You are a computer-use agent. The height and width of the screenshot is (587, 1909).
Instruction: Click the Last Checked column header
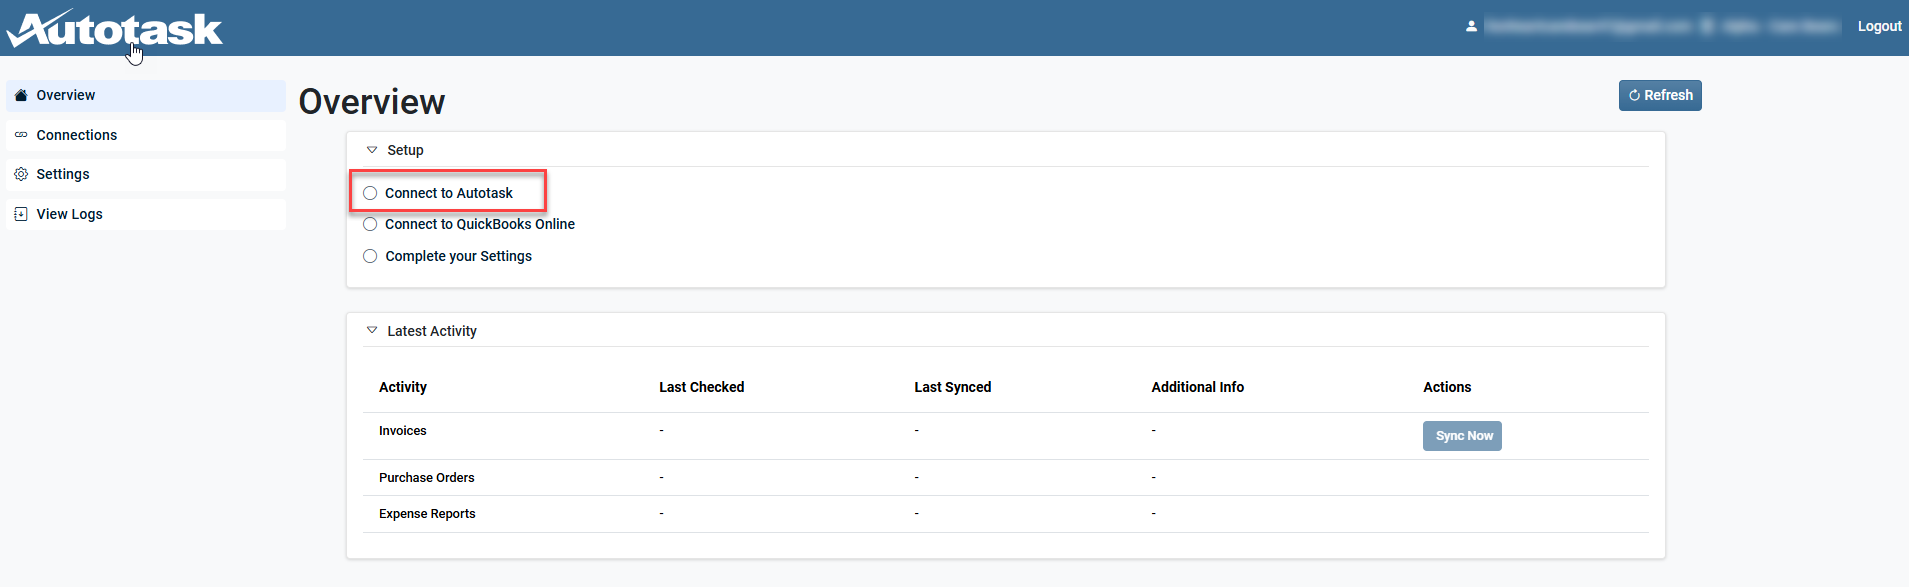(702, 387)
